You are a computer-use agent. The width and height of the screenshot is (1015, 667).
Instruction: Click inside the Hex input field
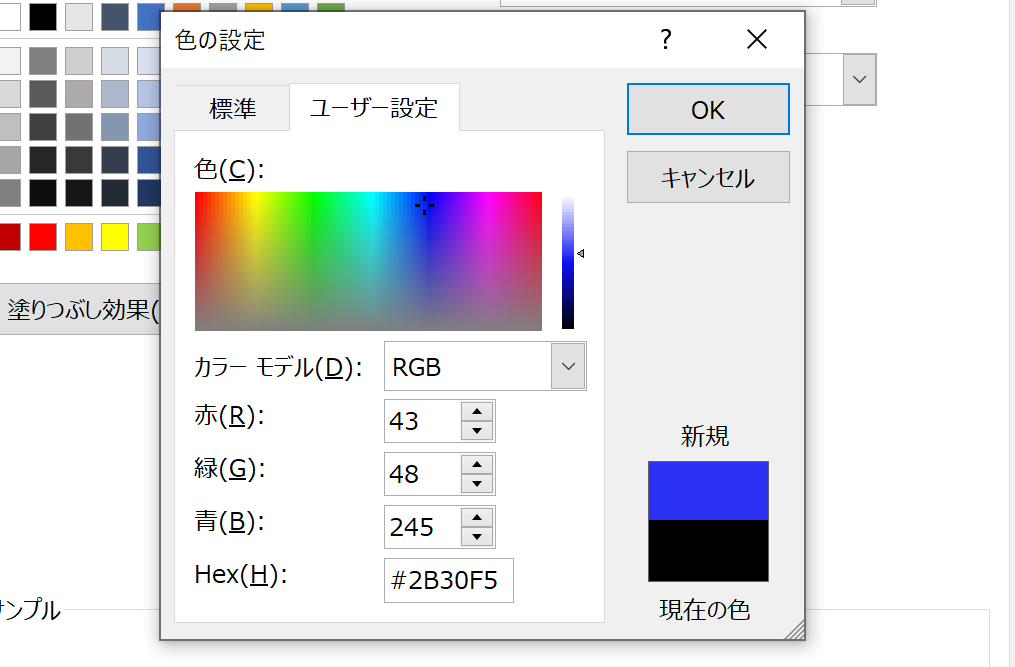coord(448,580)
